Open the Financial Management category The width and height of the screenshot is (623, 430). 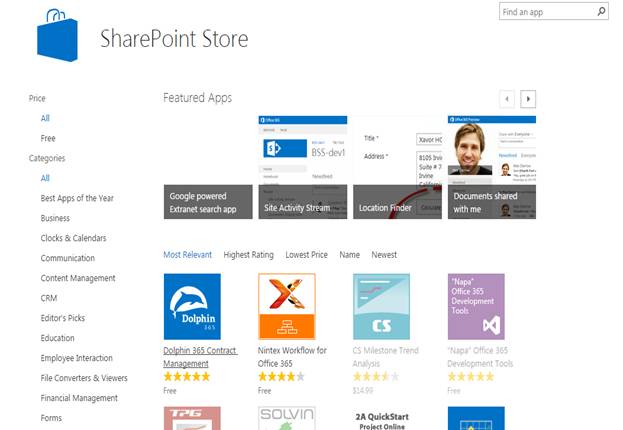pos(81,398)
